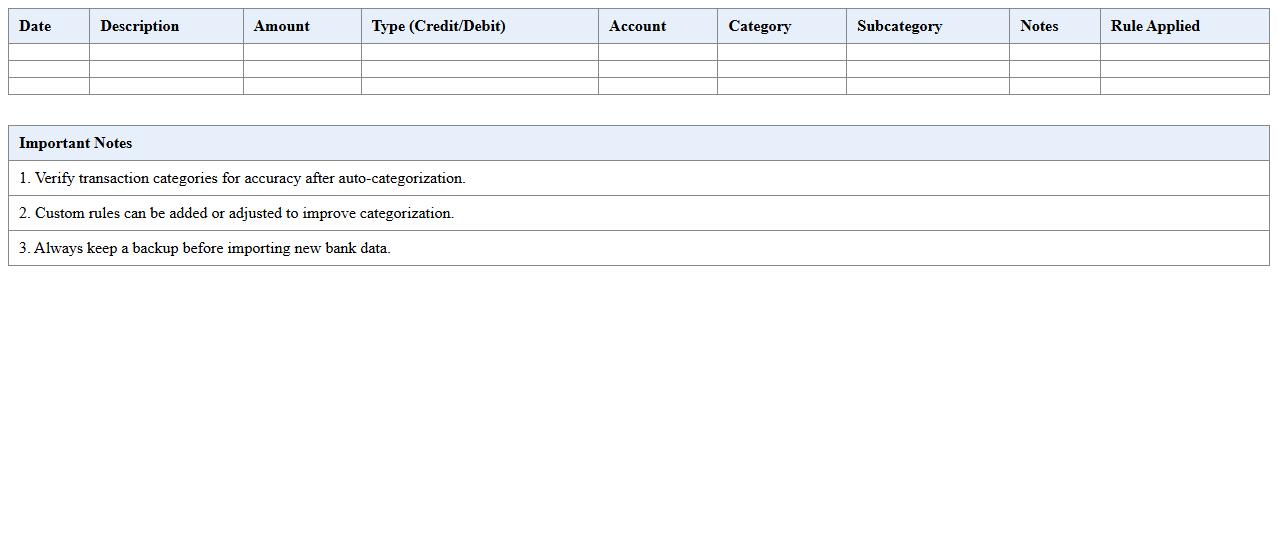Click the note about custom rules

click(x=639, y=213)
